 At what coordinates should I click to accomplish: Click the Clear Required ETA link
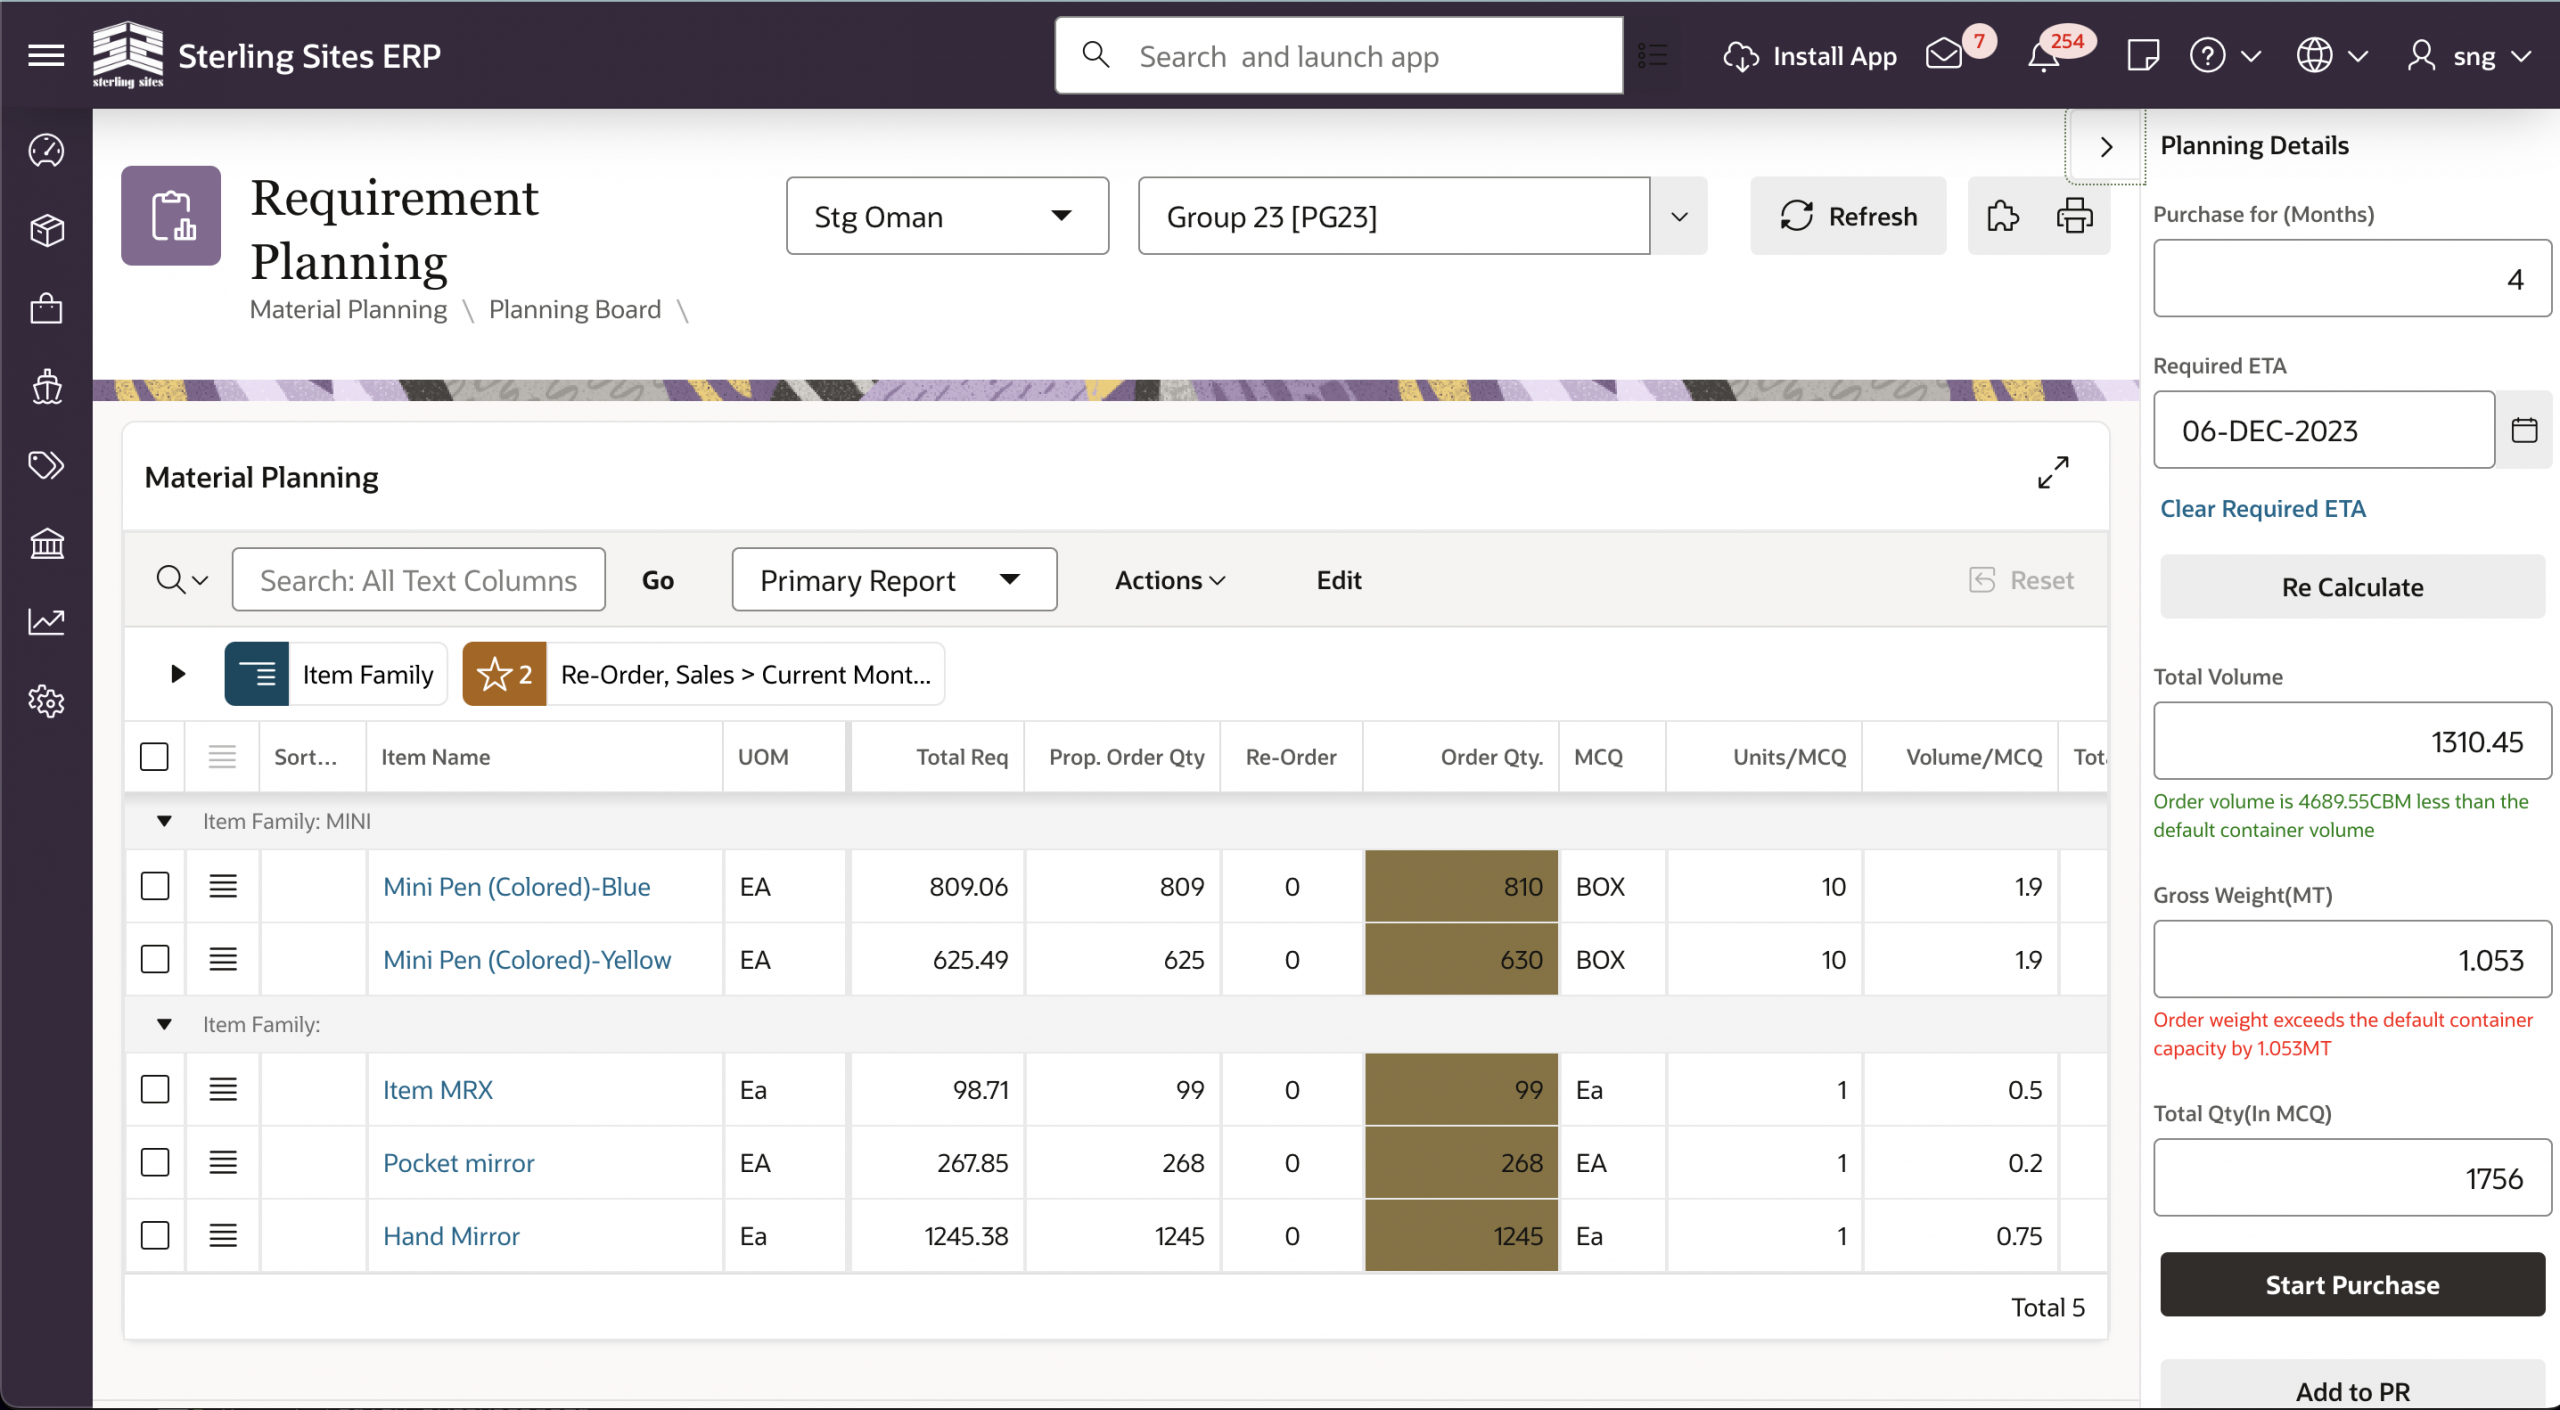pos(2263,508)
